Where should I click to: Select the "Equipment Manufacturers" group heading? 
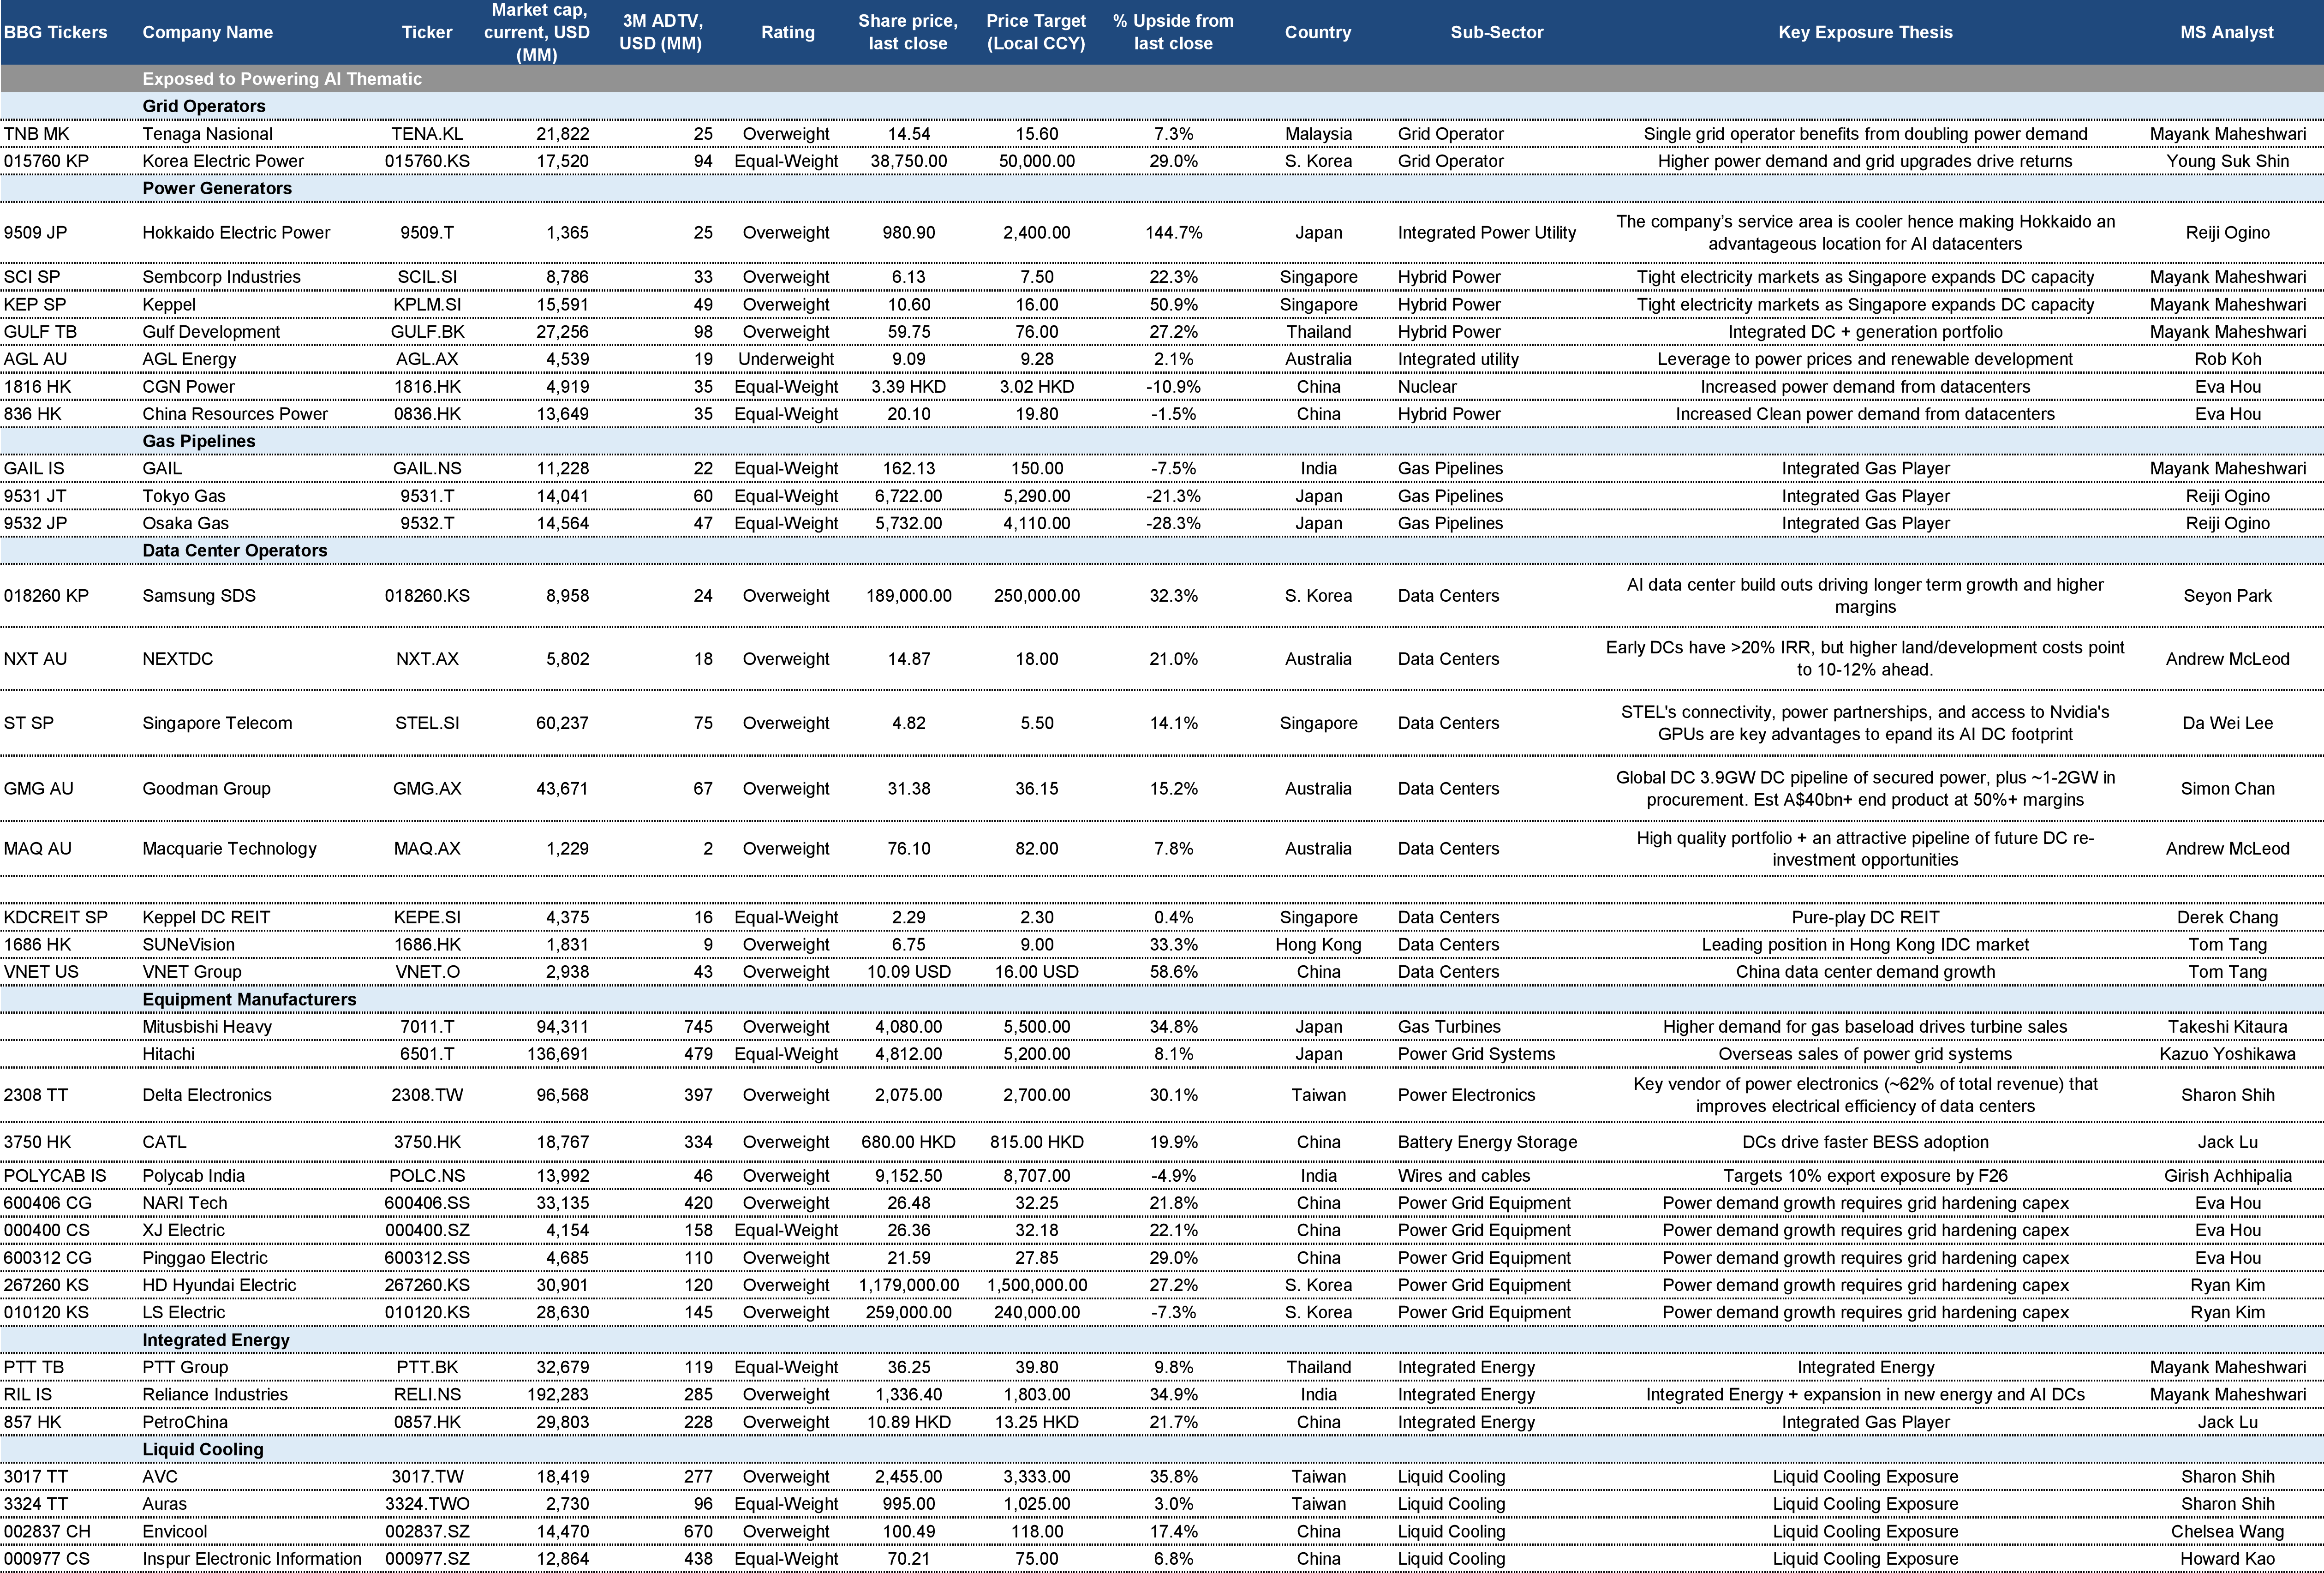point(249,999)
